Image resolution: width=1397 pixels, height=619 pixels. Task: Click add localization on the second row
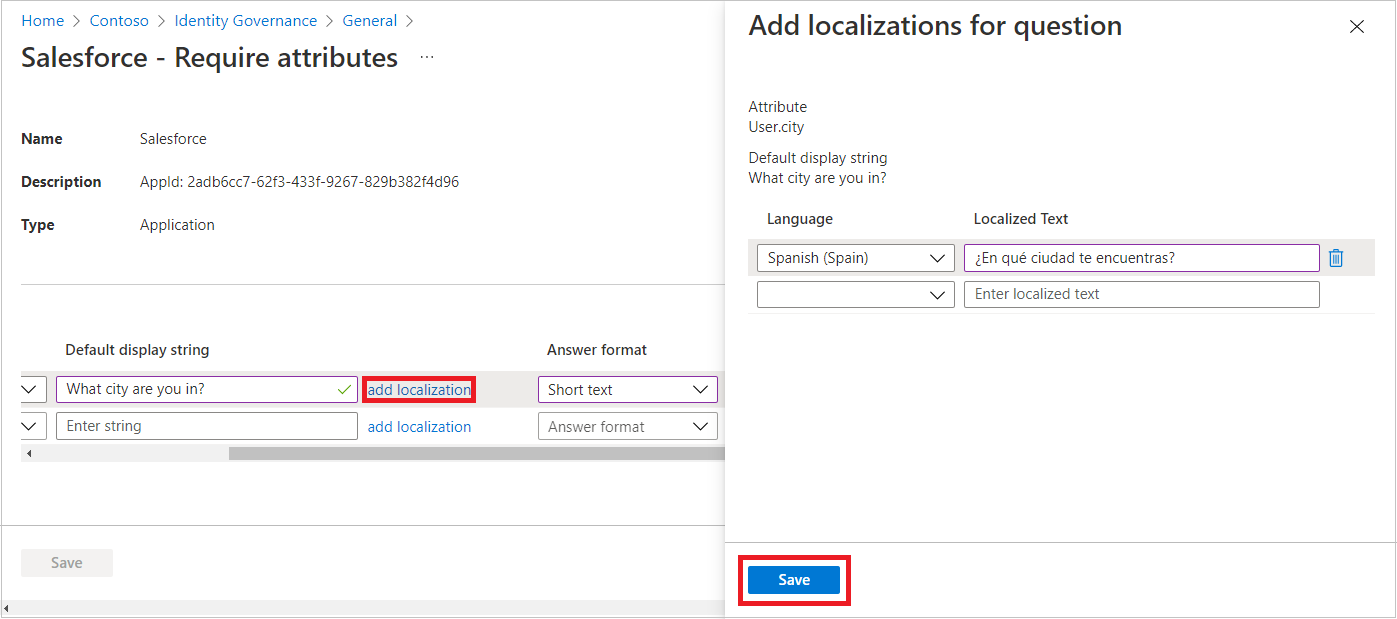click(x=419, y=425)
